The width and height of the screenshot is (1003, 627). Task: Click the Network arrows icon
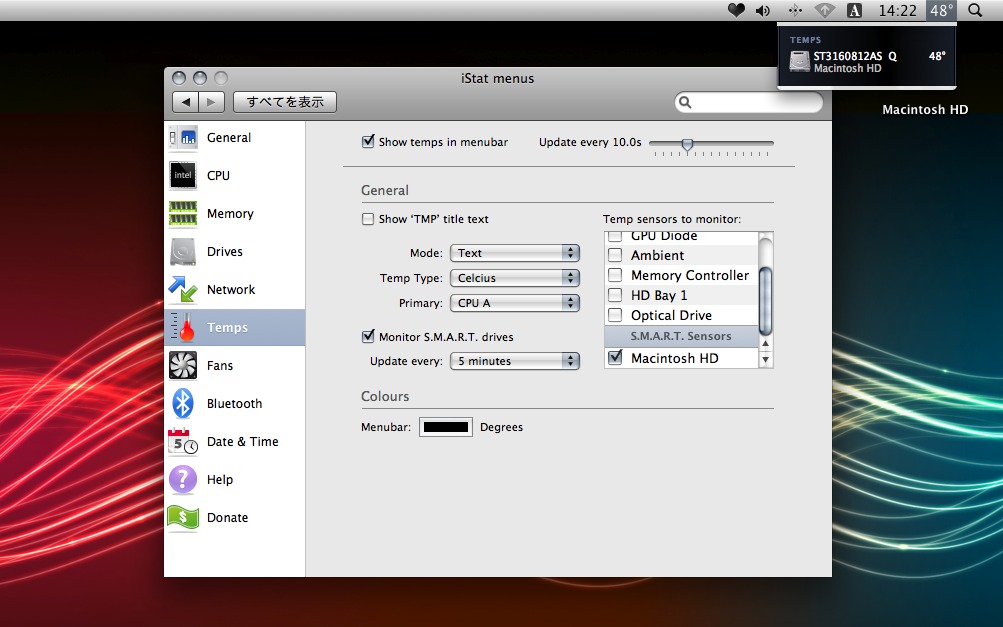tap(183, 289)
